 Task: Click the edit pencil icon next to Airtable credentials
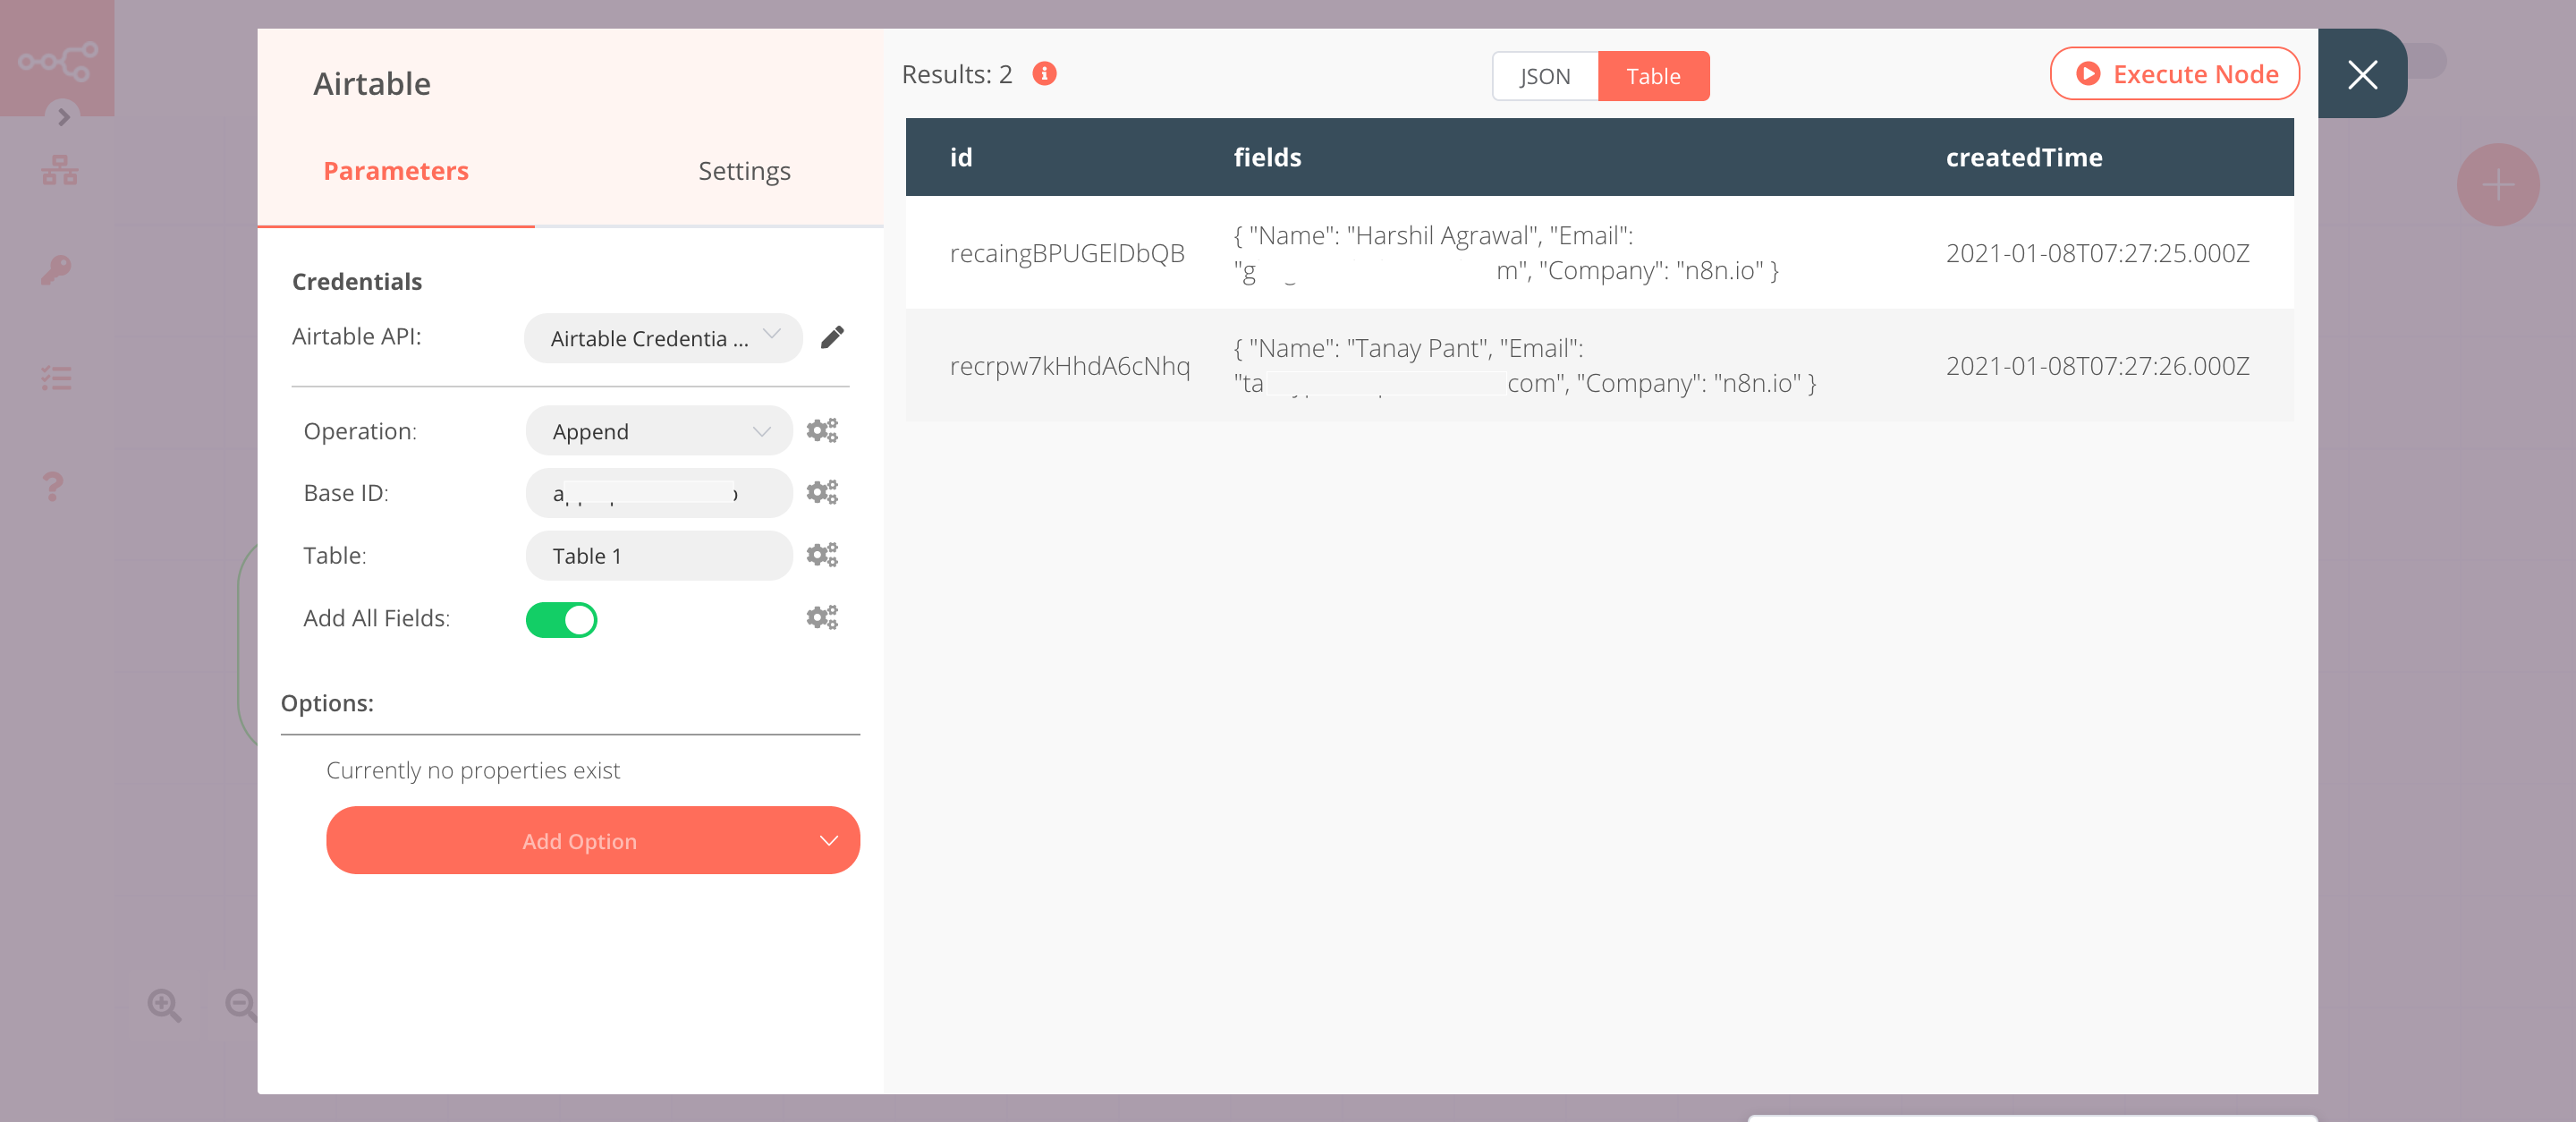(835, 336)
